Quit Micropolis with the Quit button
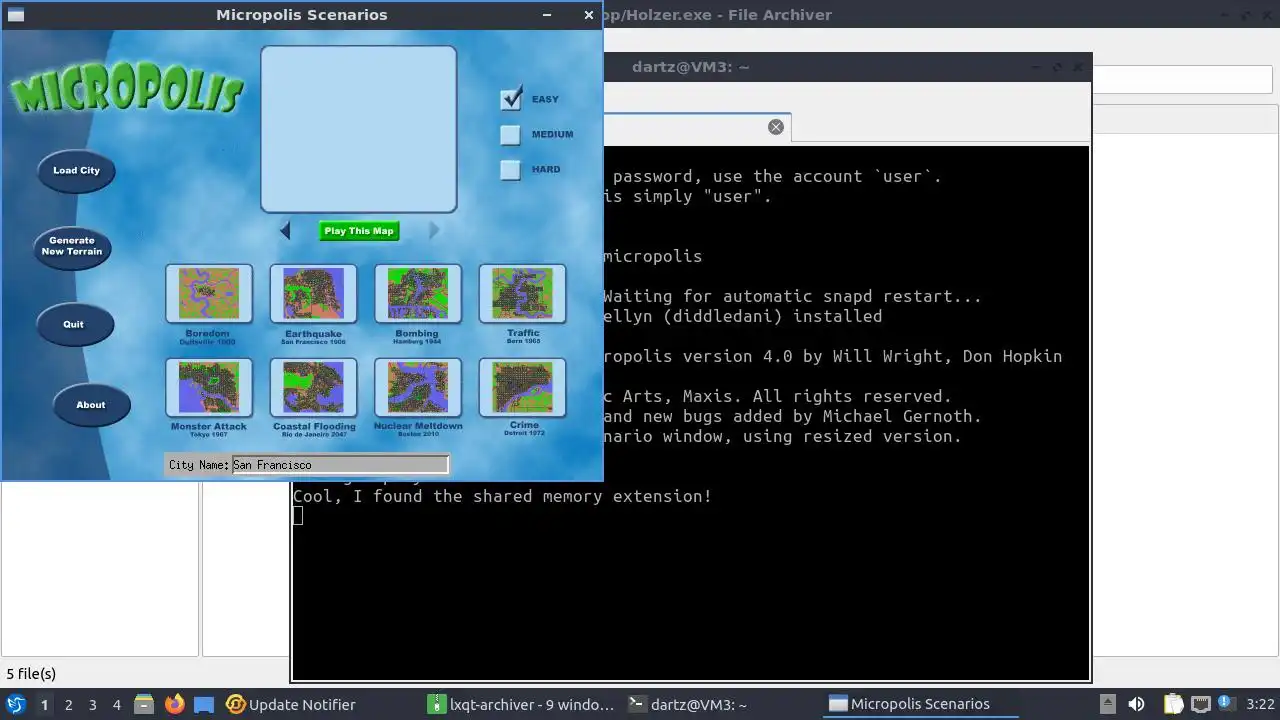 [74, 324]
